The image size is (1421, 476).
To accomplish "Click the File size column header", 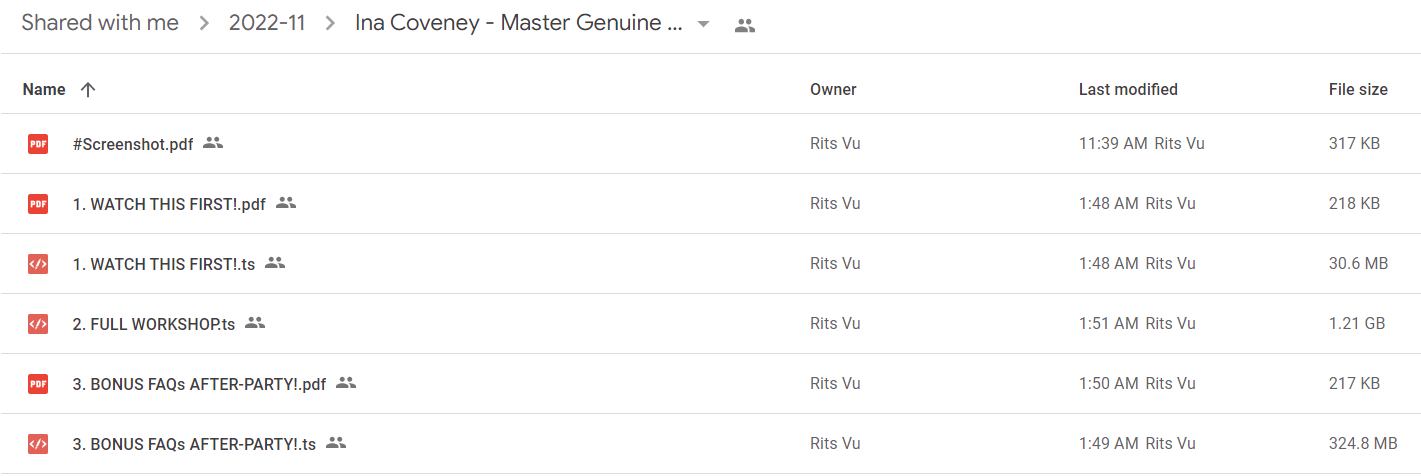I will 1358,90.
